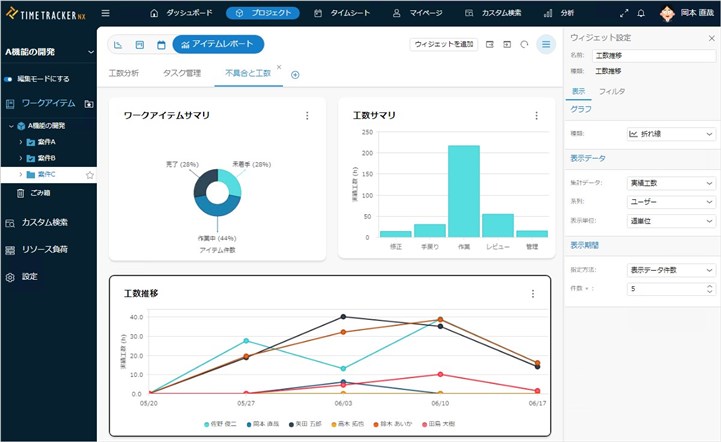Click the hamburger menu beside the TimeTracker logo

pyautogui.click(x=106, y=13)
